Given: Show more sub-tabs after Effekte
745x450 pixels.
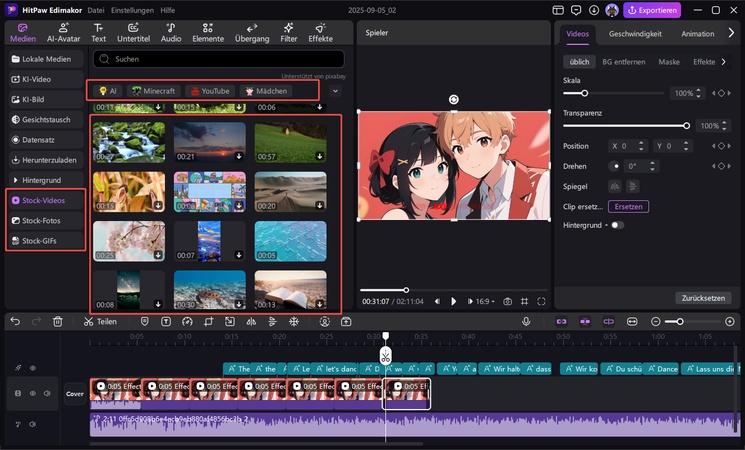Looking at the screenshot, I should [724, 62].
